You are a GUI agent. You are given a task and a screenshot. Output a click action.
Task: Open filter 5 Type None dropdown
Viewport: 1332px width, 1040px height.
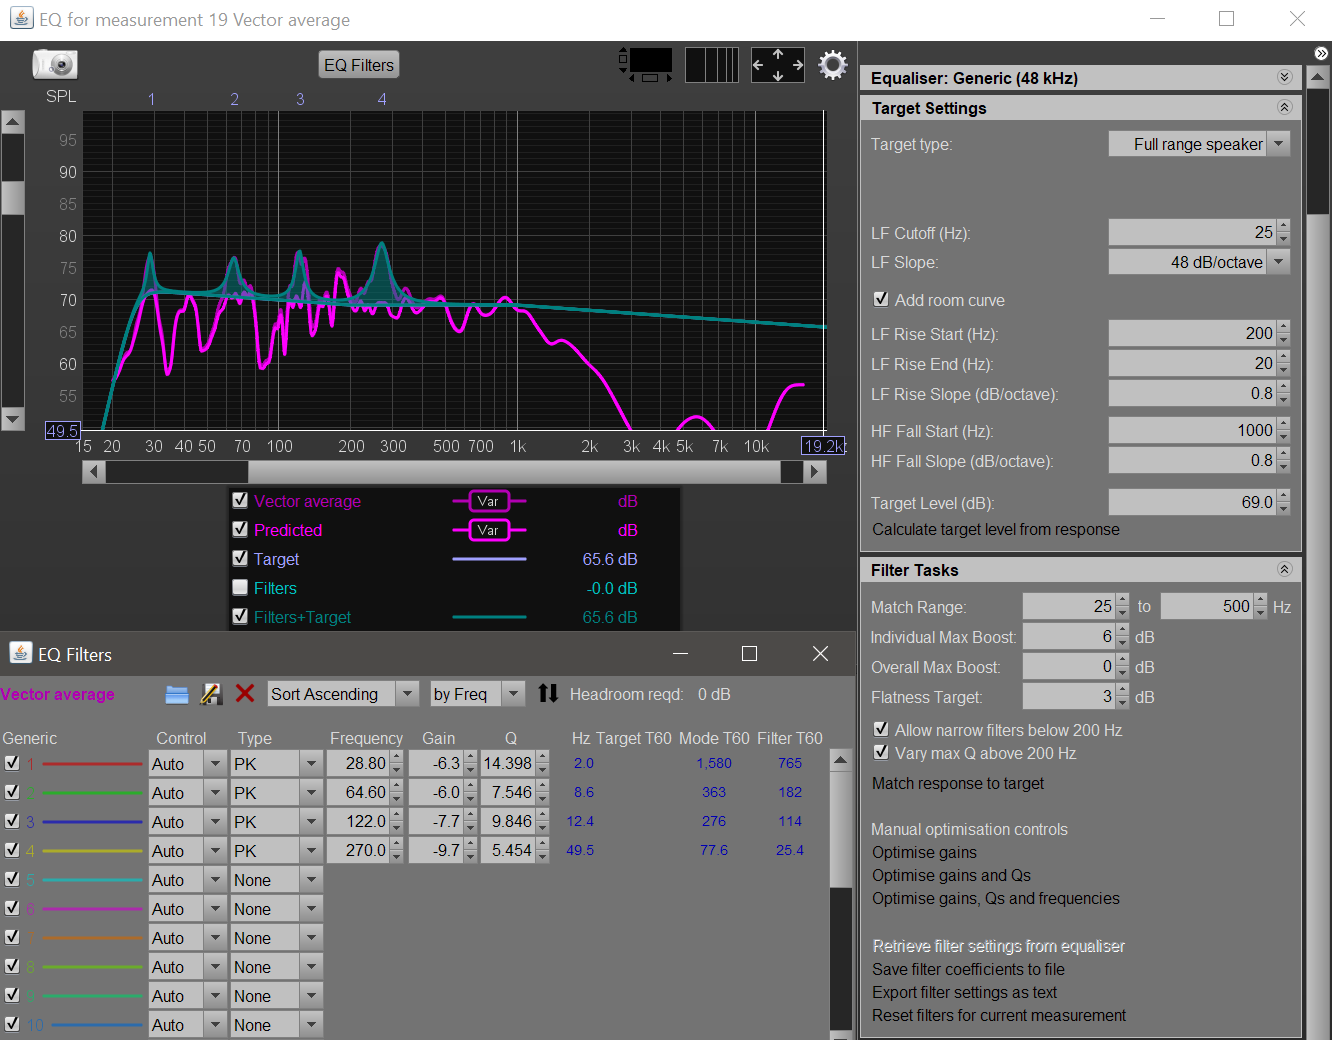276,880
